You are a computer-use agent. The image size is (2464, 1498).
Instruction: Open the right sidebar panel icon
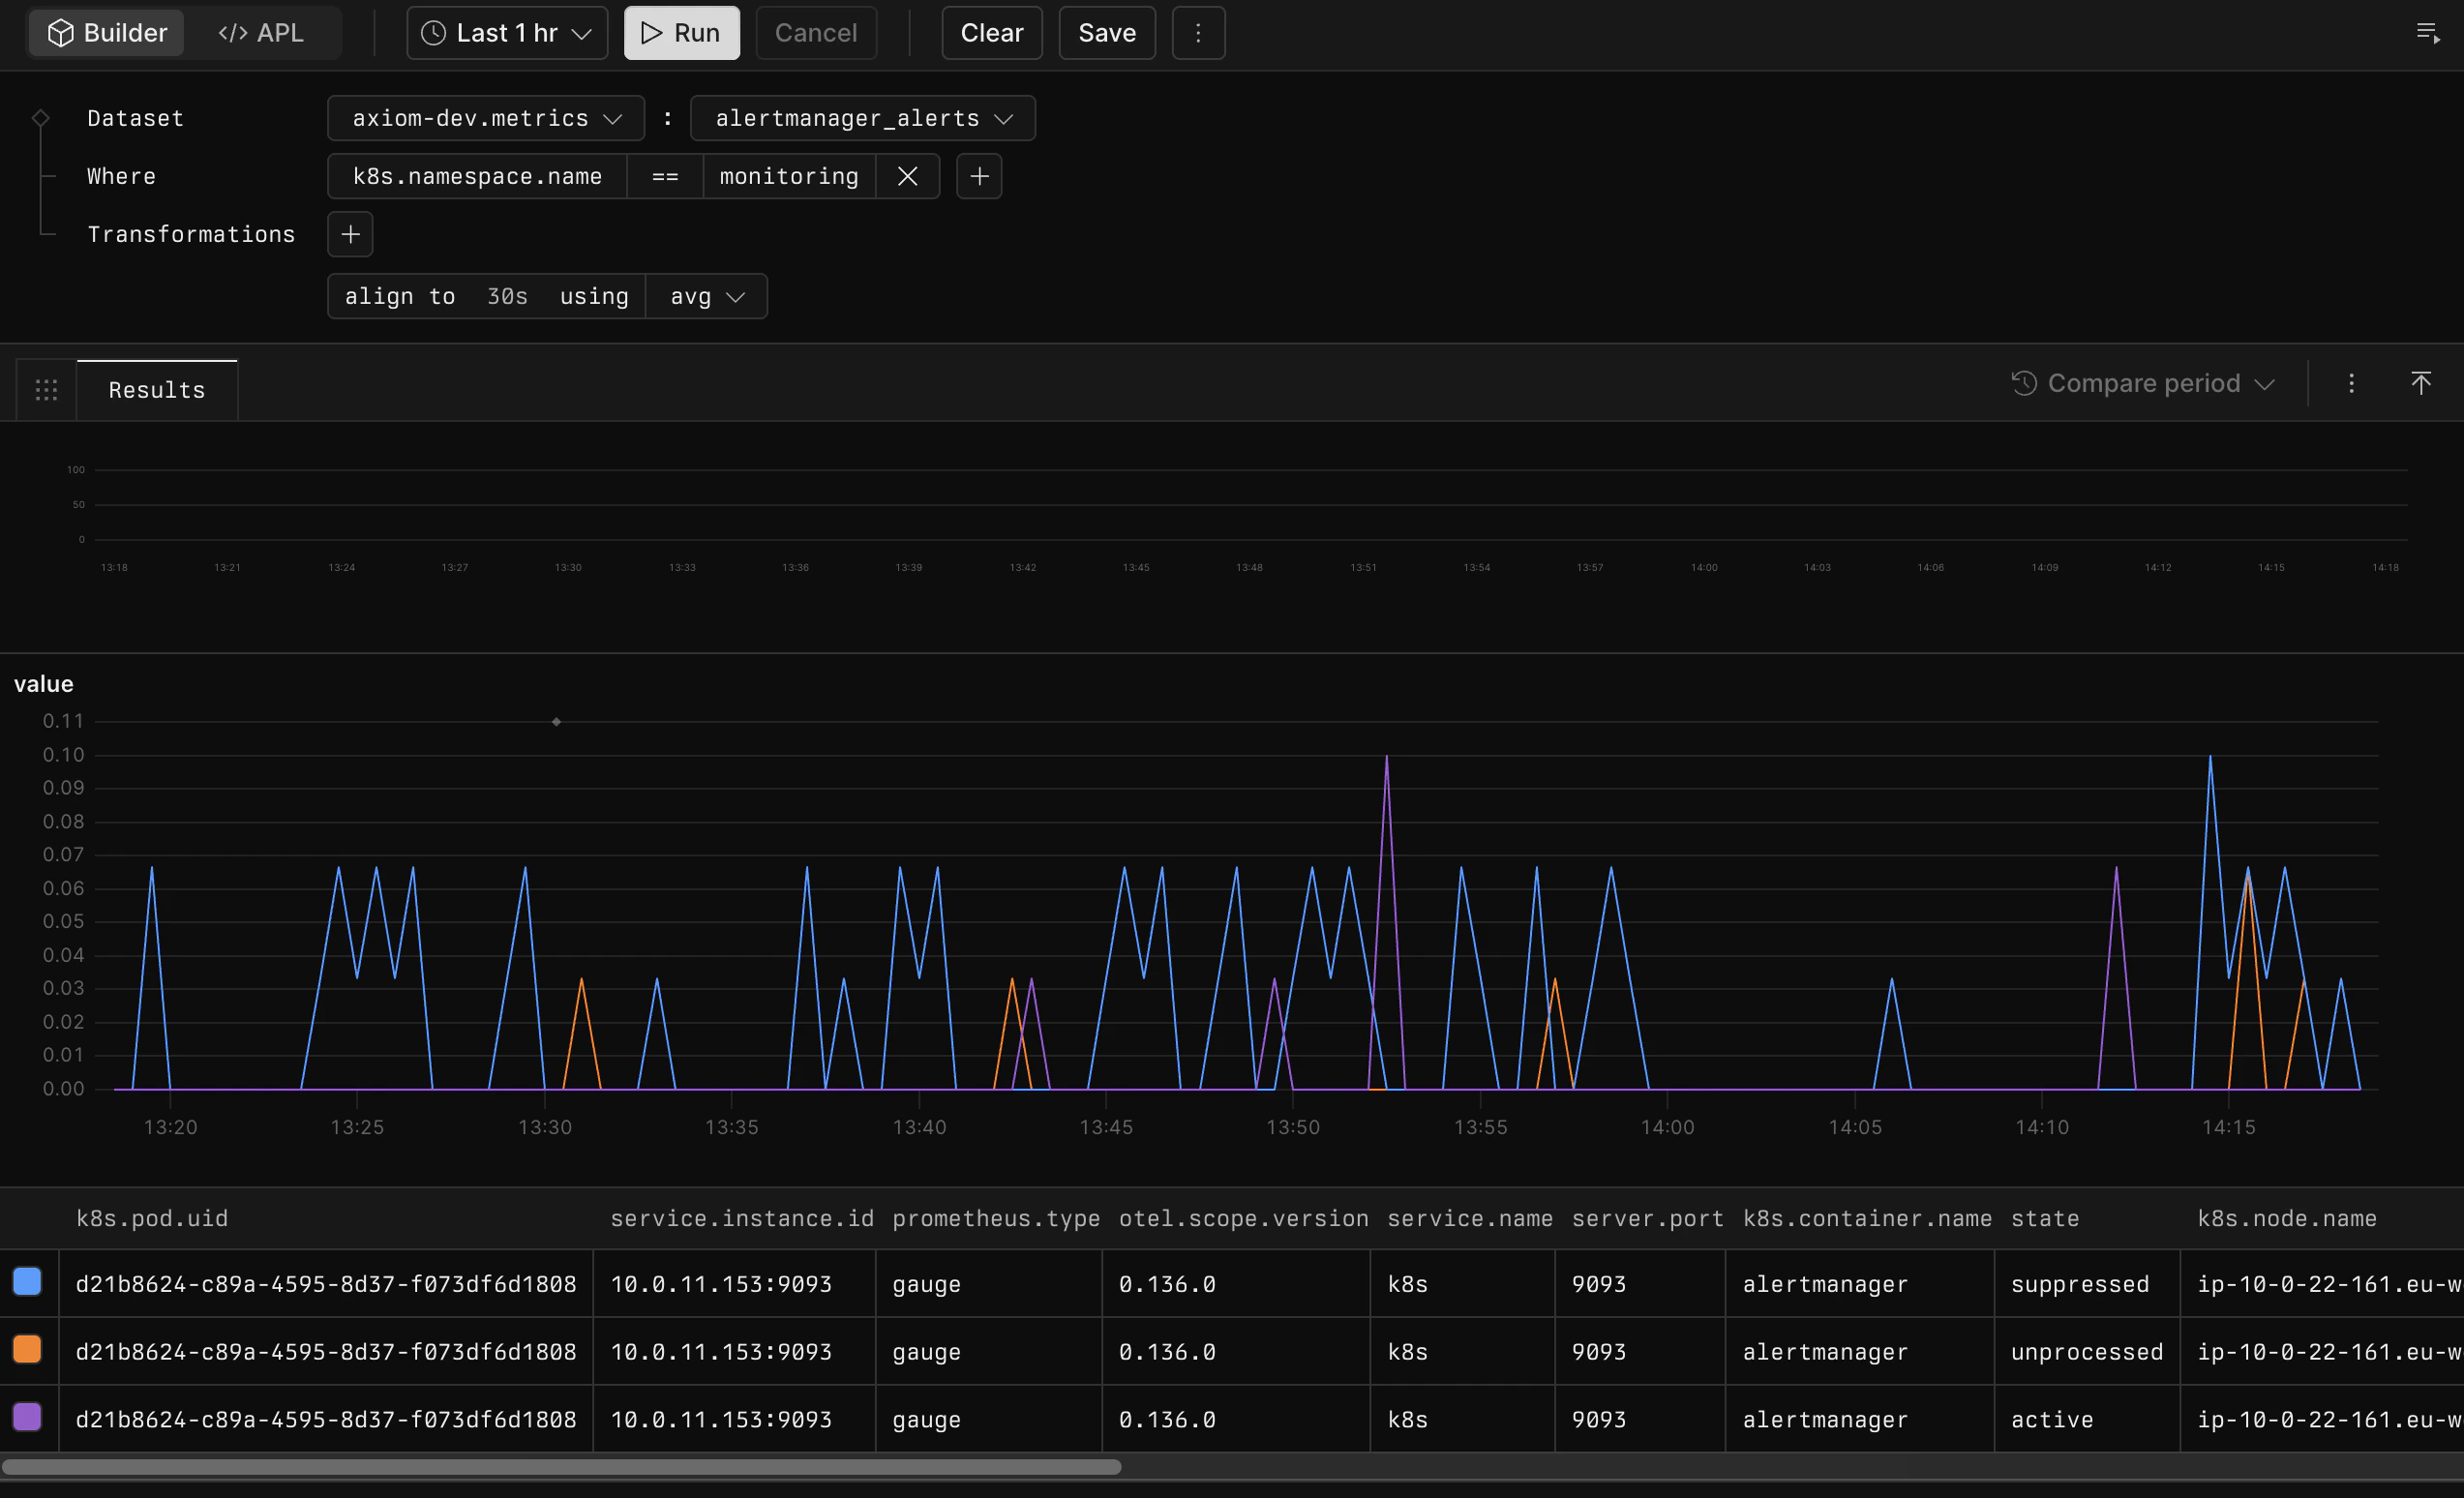click(2428, 32)
